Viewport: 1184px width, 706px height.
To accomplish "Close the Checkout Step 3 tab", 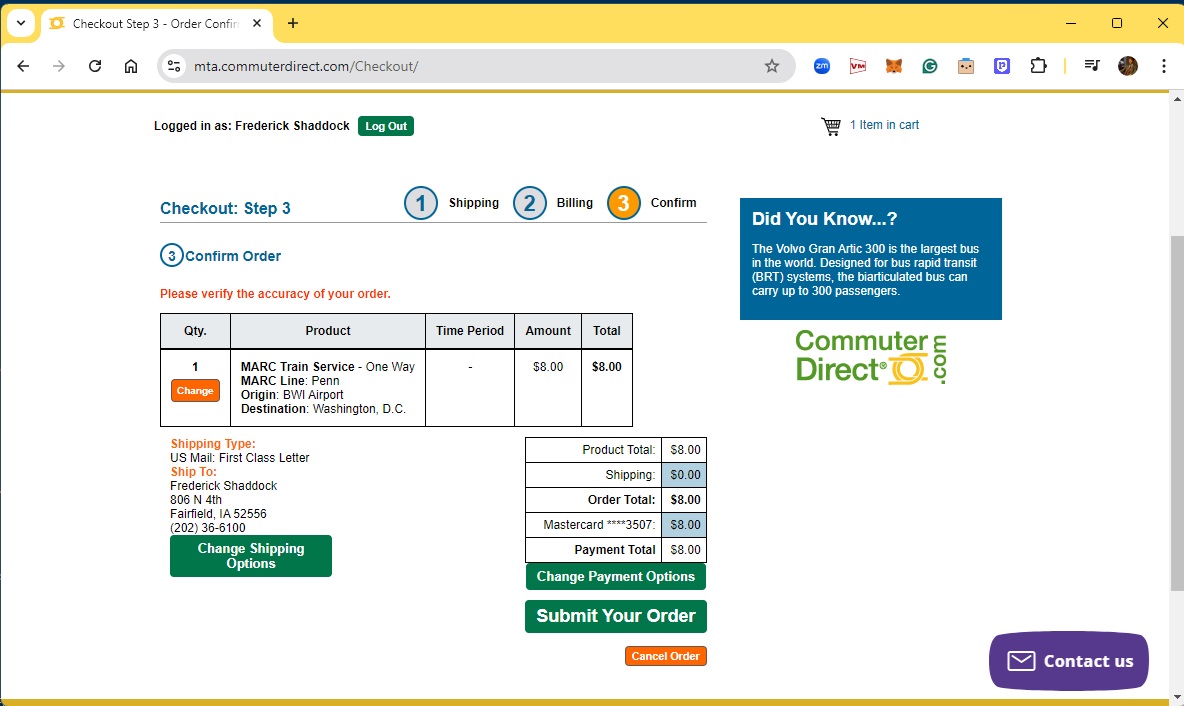I will (257, 23).
